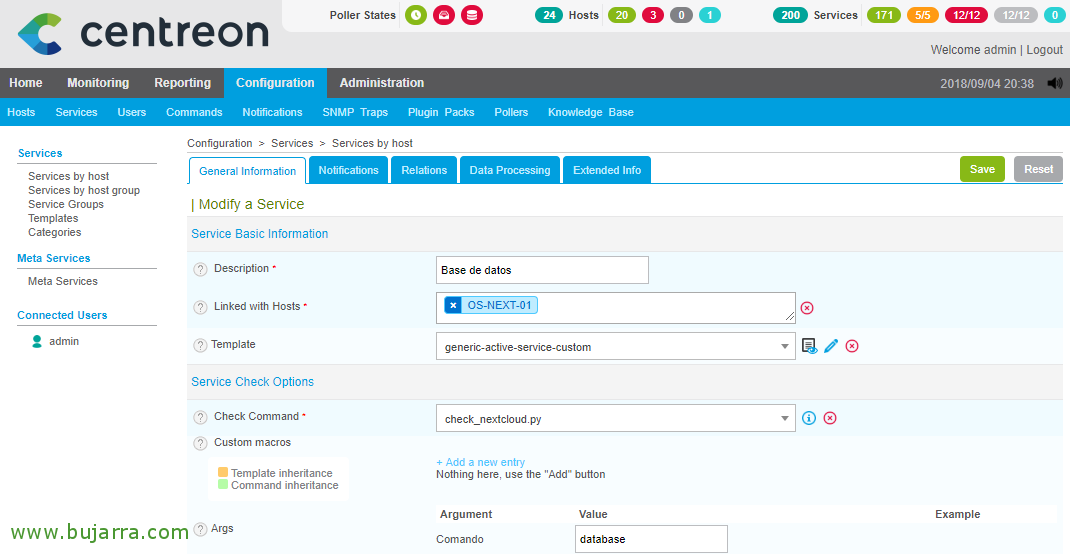This screenshot has width=1070, height=554.
Task: Open the Check Command dropdown
Action: point(616,418)
